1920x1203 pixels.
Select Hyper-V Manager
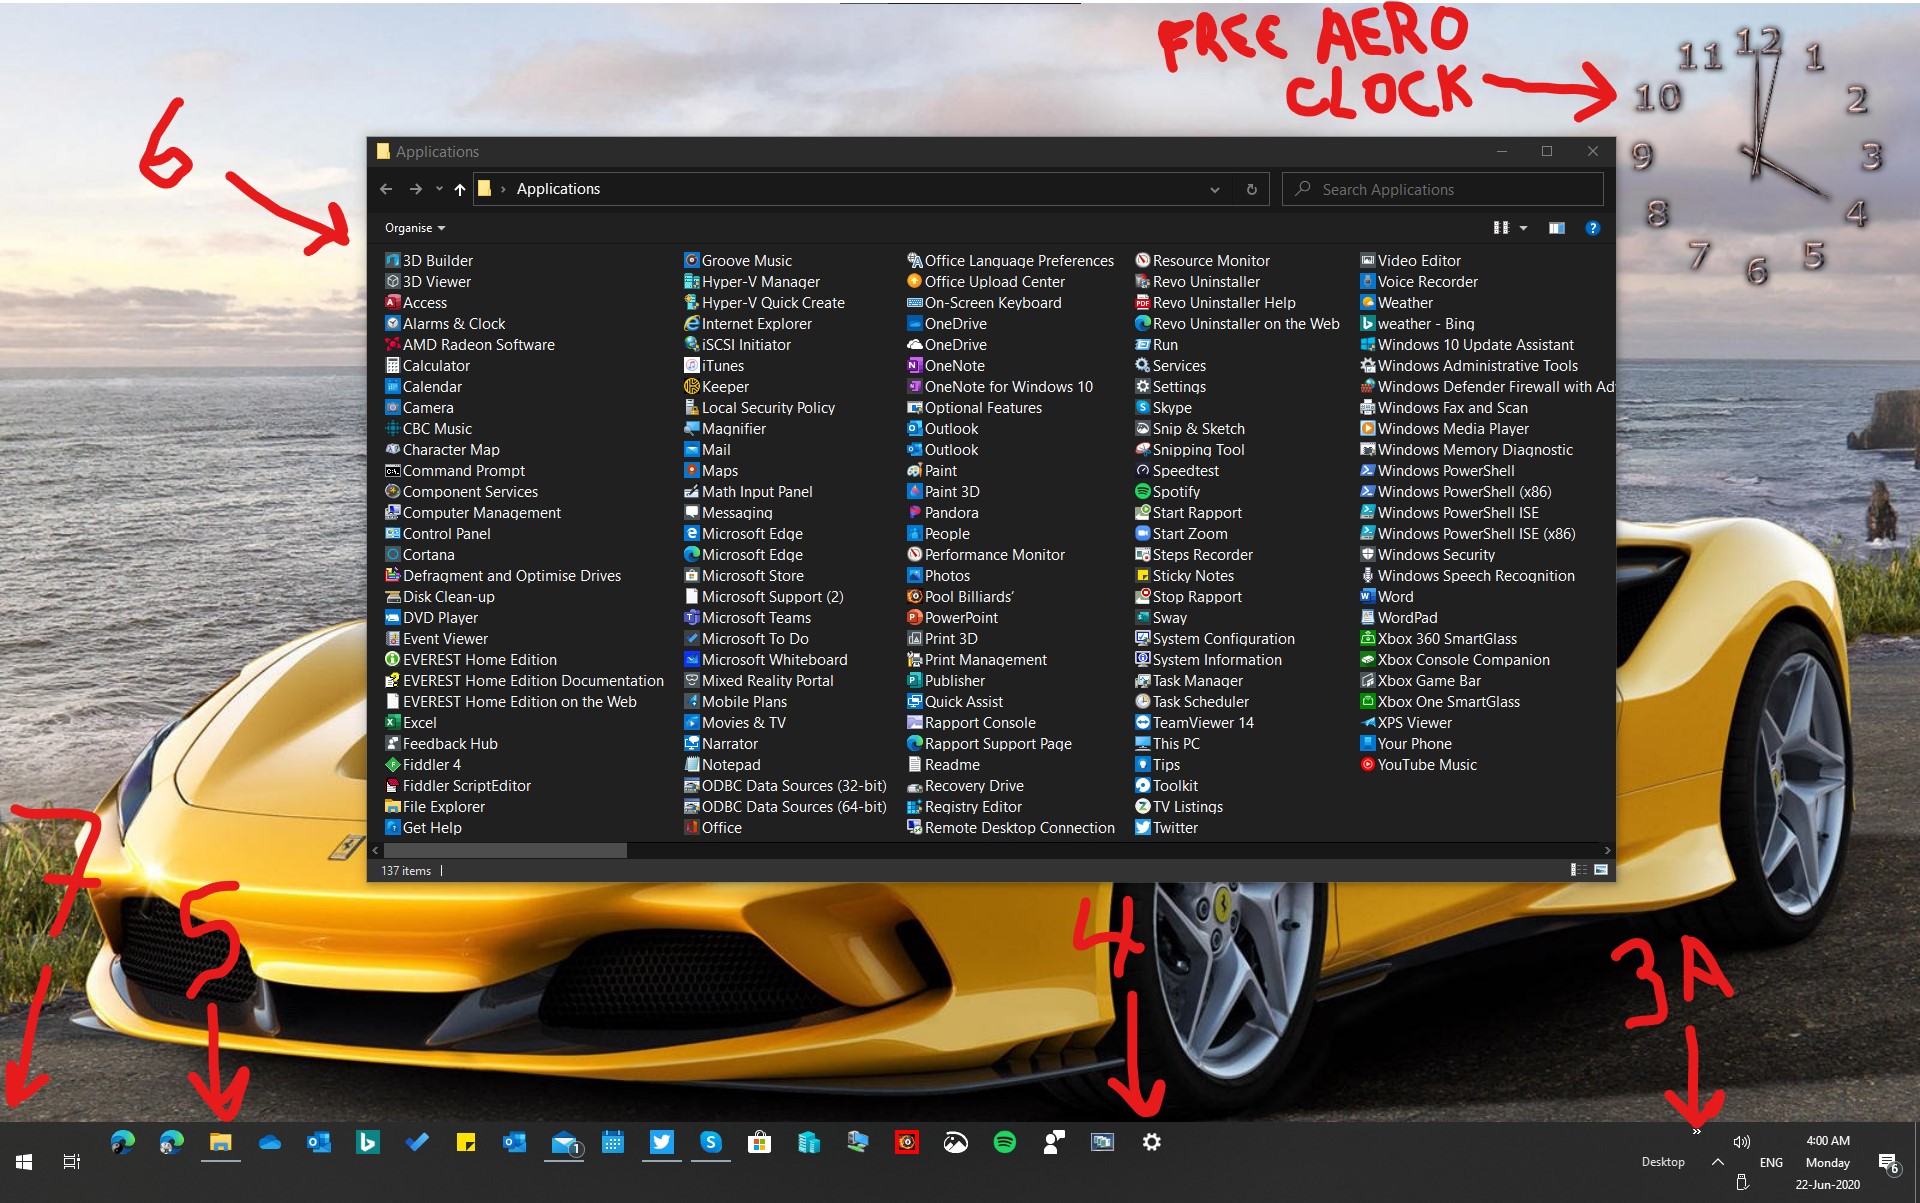pyautogui.click(x=751, y=281)
